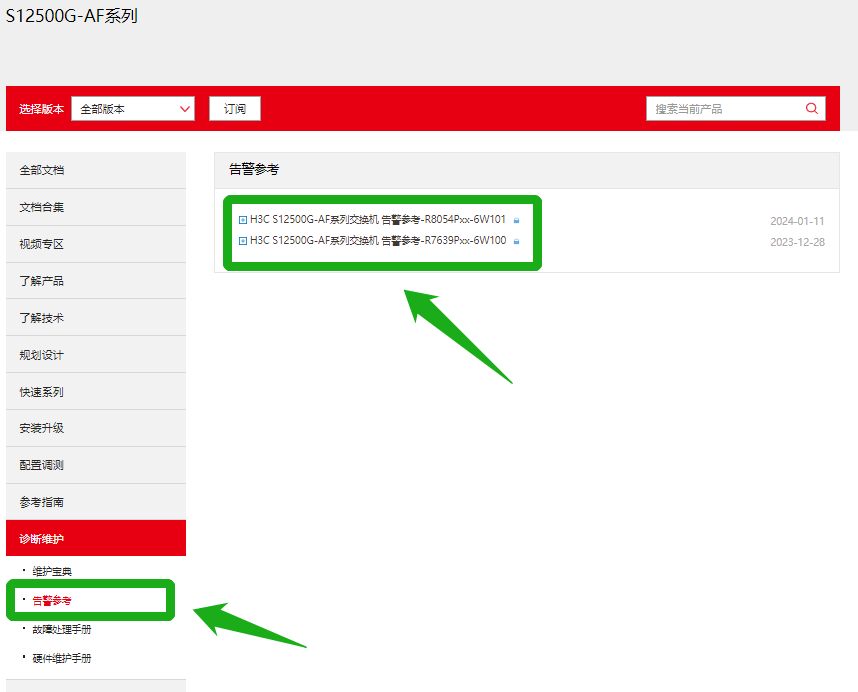Click lock icon after R8054Pxx-6W101 document
The width and height of the screenshot is (858, 692).
(516, 220)
